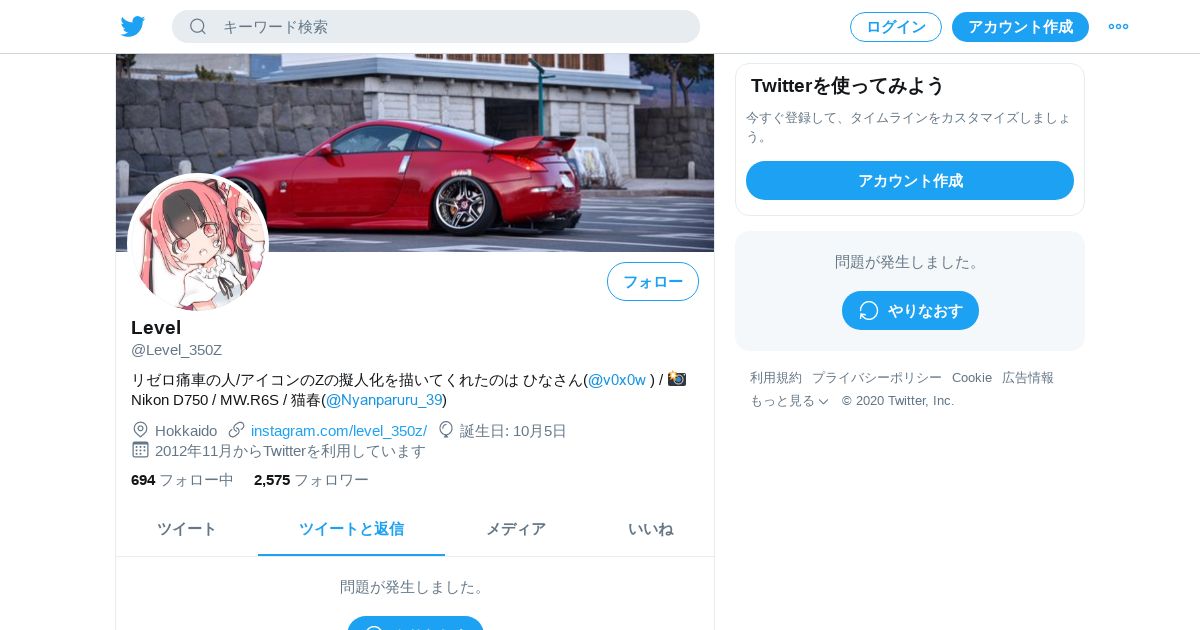Click the retry arrow icon in sidebar
The width and height of the screenshot is (1200, 630).
(869, 311)
